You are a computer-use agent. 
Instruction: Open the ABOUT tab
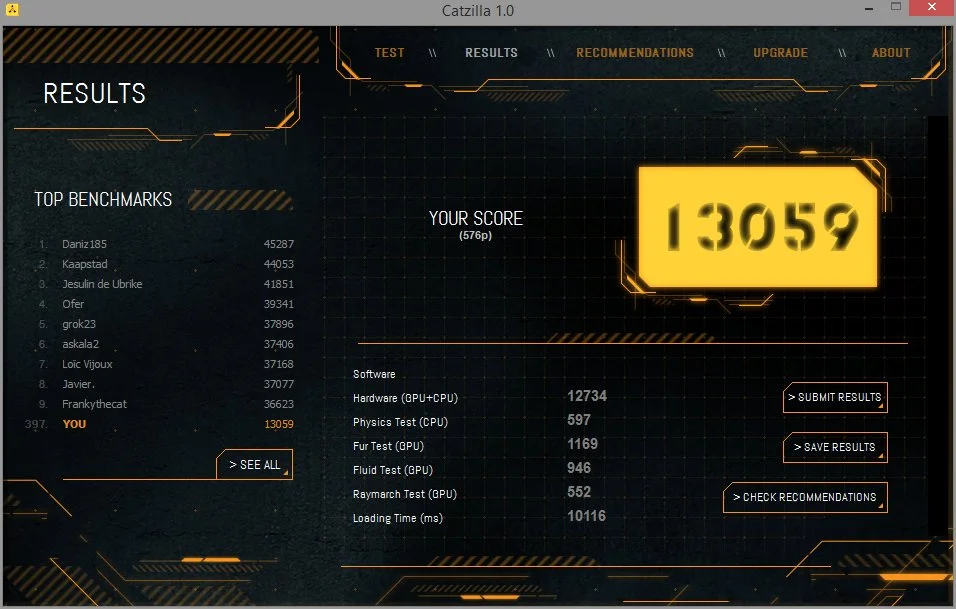tap(891, 53)
